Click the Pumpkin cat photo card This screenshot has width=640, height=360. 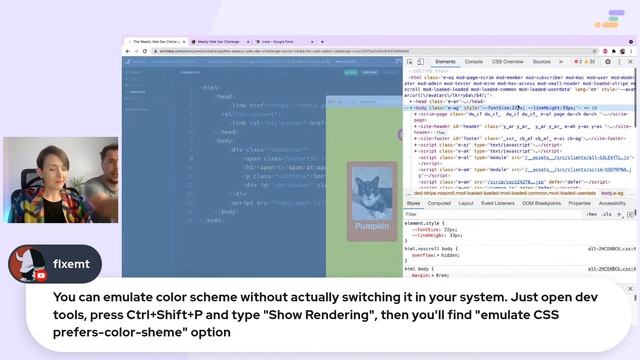point(372,201)
